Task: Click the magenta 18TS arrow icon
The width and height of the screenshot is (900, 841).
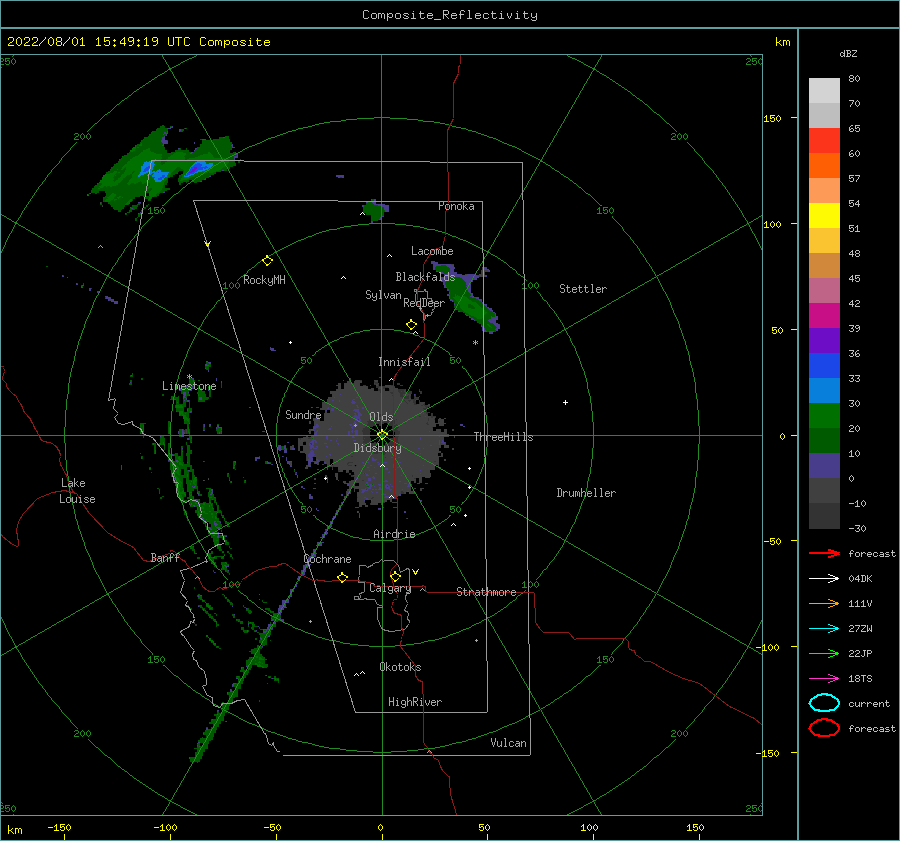Action: pos(824,679)
